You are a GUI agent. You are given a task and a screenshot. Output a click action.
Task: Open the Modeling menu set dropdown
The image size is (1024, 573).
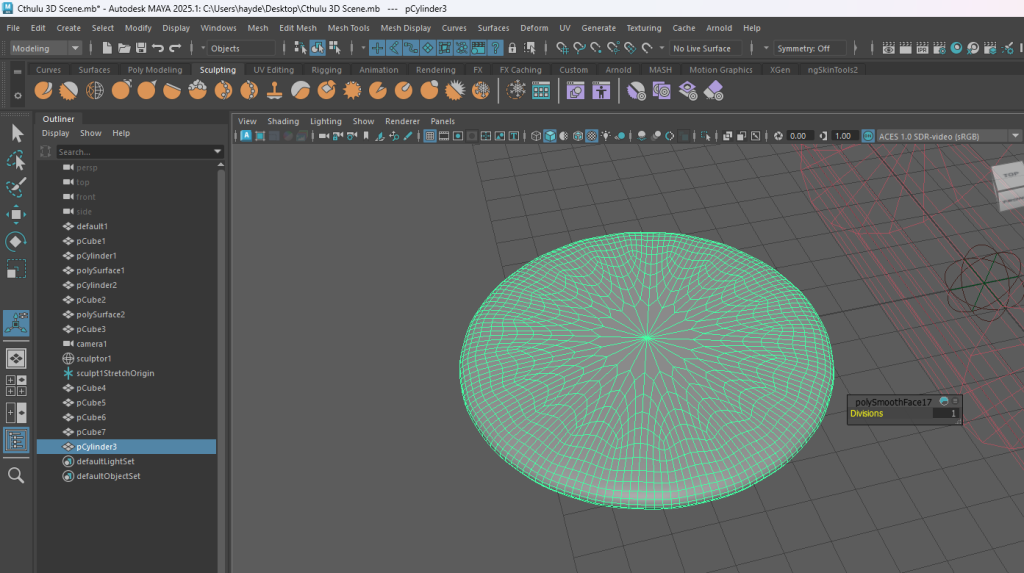tap(46, 48)
